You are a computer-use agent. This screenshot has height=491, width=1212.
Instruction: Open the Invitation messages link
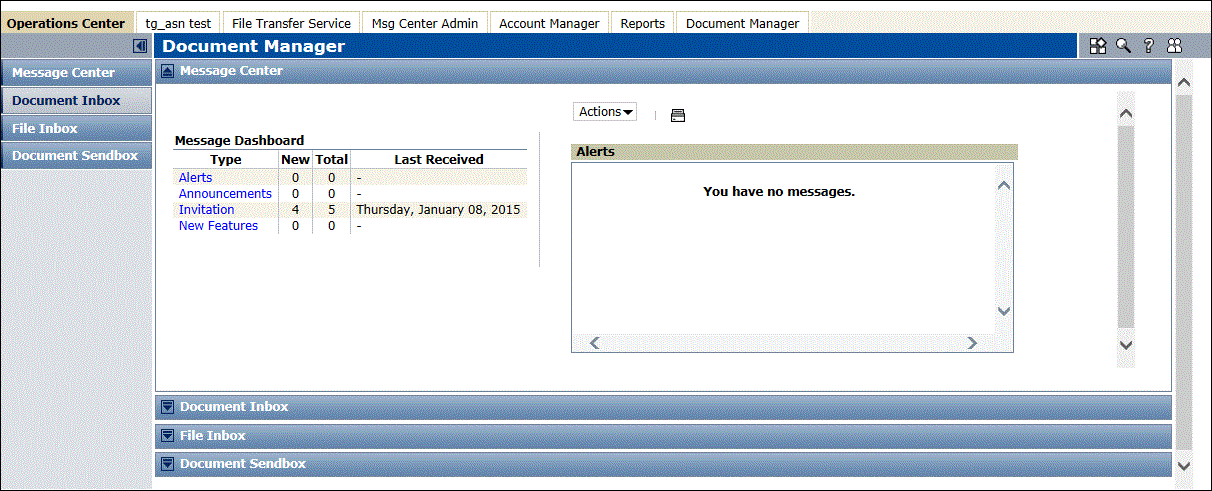[x=206, y=210]
